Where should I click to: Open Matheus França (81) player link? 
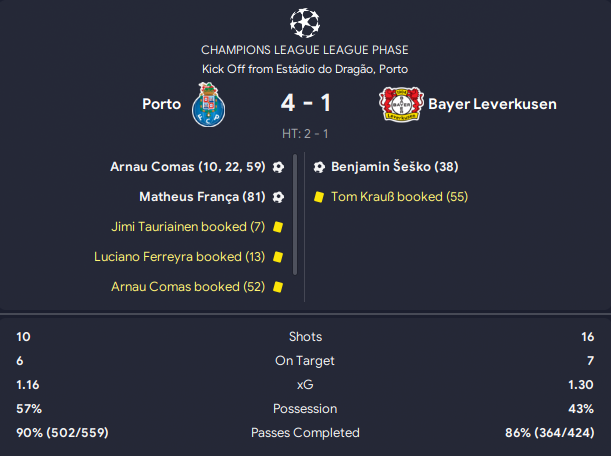[201, 197]
